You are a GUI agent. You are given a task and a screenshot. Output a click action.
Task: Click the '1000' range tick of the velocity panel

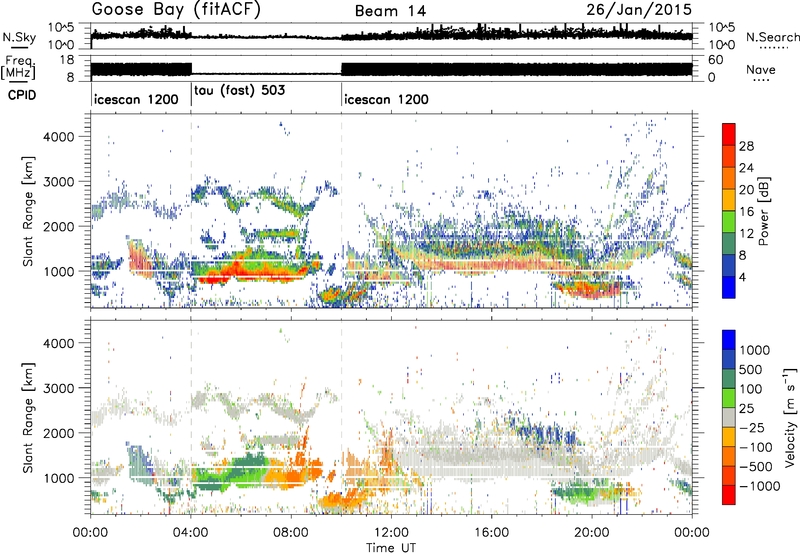point(58,478)
